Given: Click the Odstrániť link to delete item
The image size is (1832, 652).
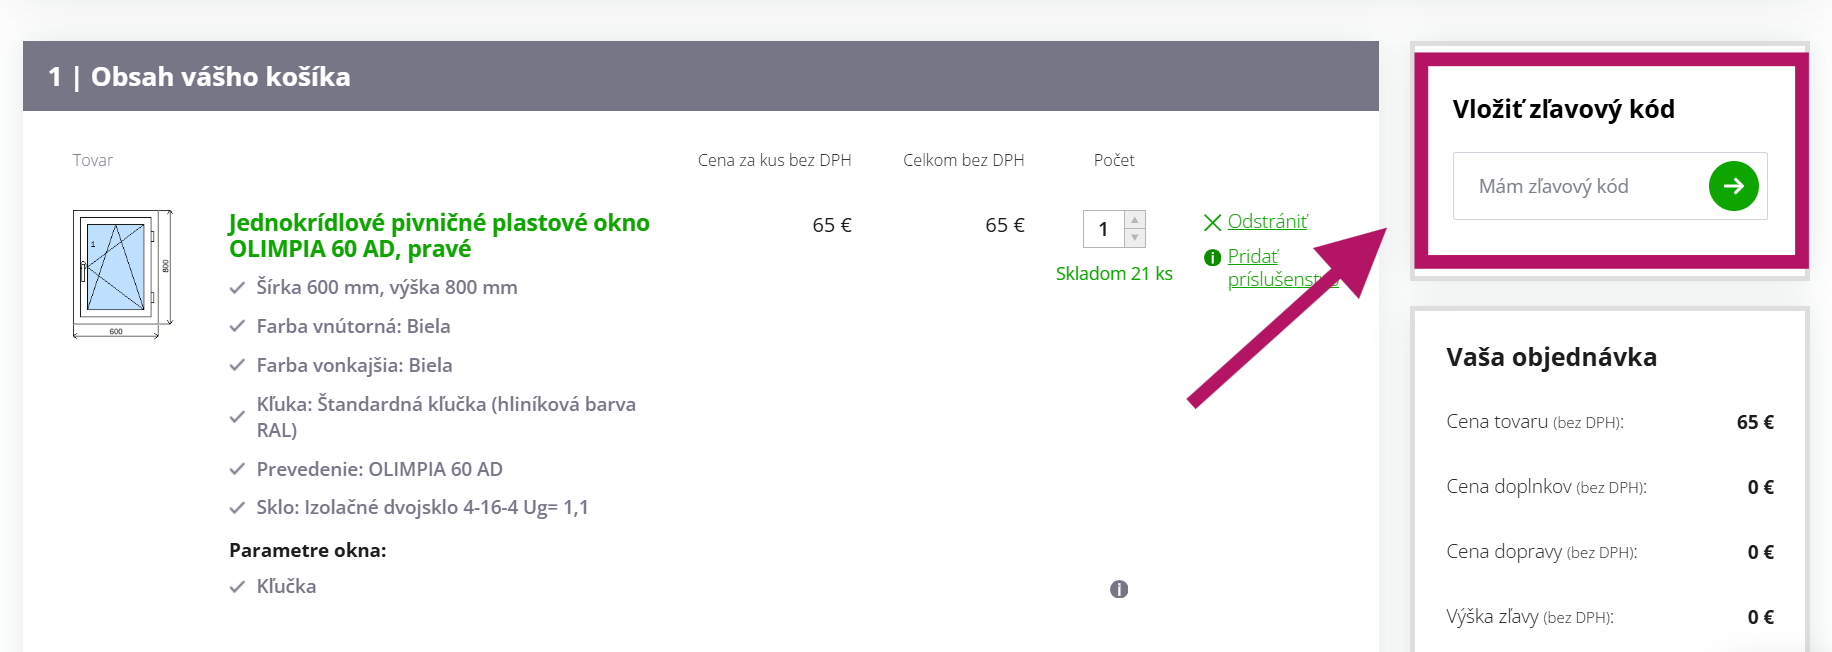Looking at the screenshot, I should pyautogui.click(x=1268, y=221).
